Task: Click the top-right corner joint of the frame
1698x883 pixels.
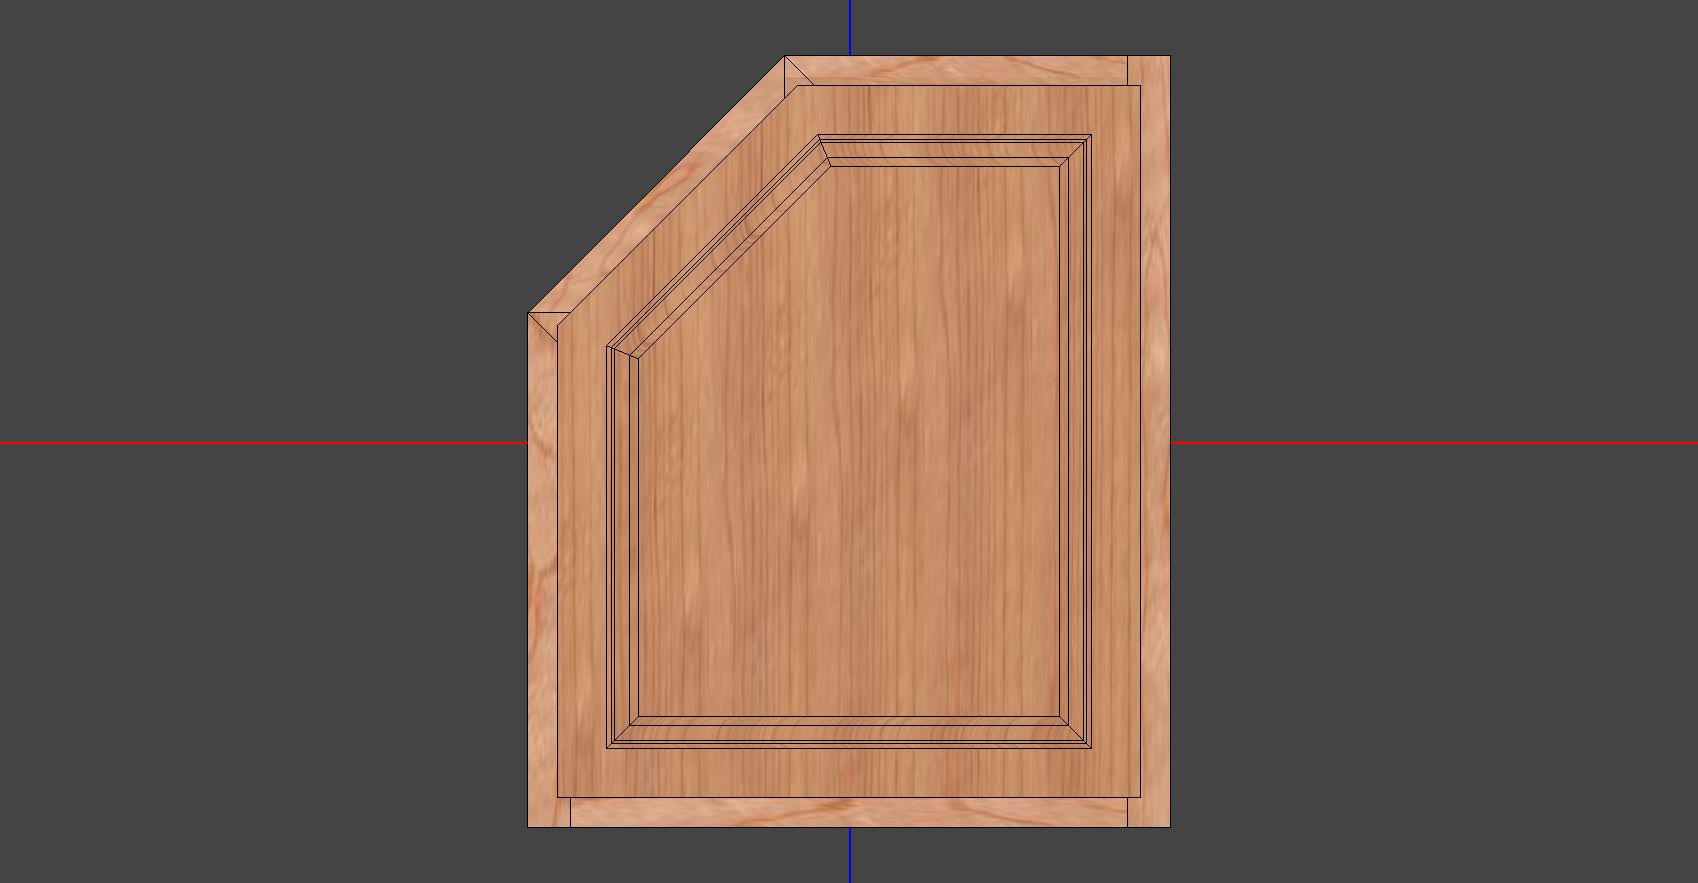Action: coord(1148,70)
